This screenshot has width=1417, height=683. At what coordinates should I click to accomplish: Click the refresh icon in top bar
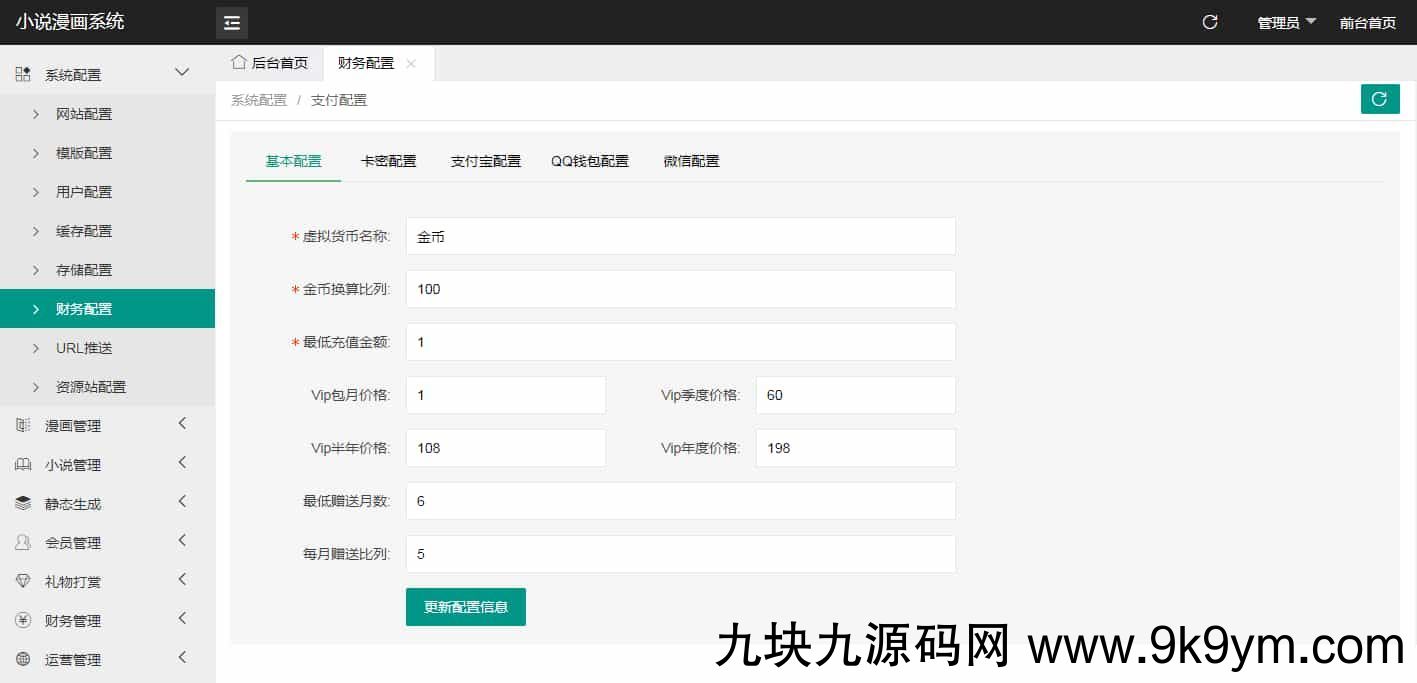pos(1210,22)
